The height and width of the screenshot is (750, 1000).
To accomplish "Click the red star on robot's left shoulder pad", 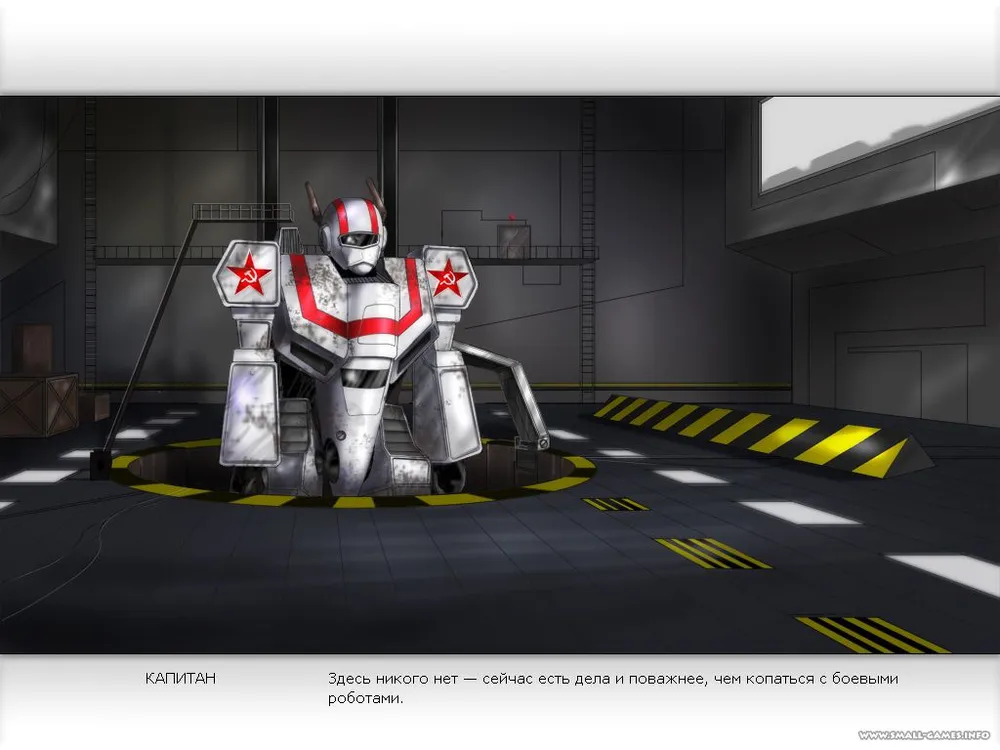I will (x=247, y=274).
